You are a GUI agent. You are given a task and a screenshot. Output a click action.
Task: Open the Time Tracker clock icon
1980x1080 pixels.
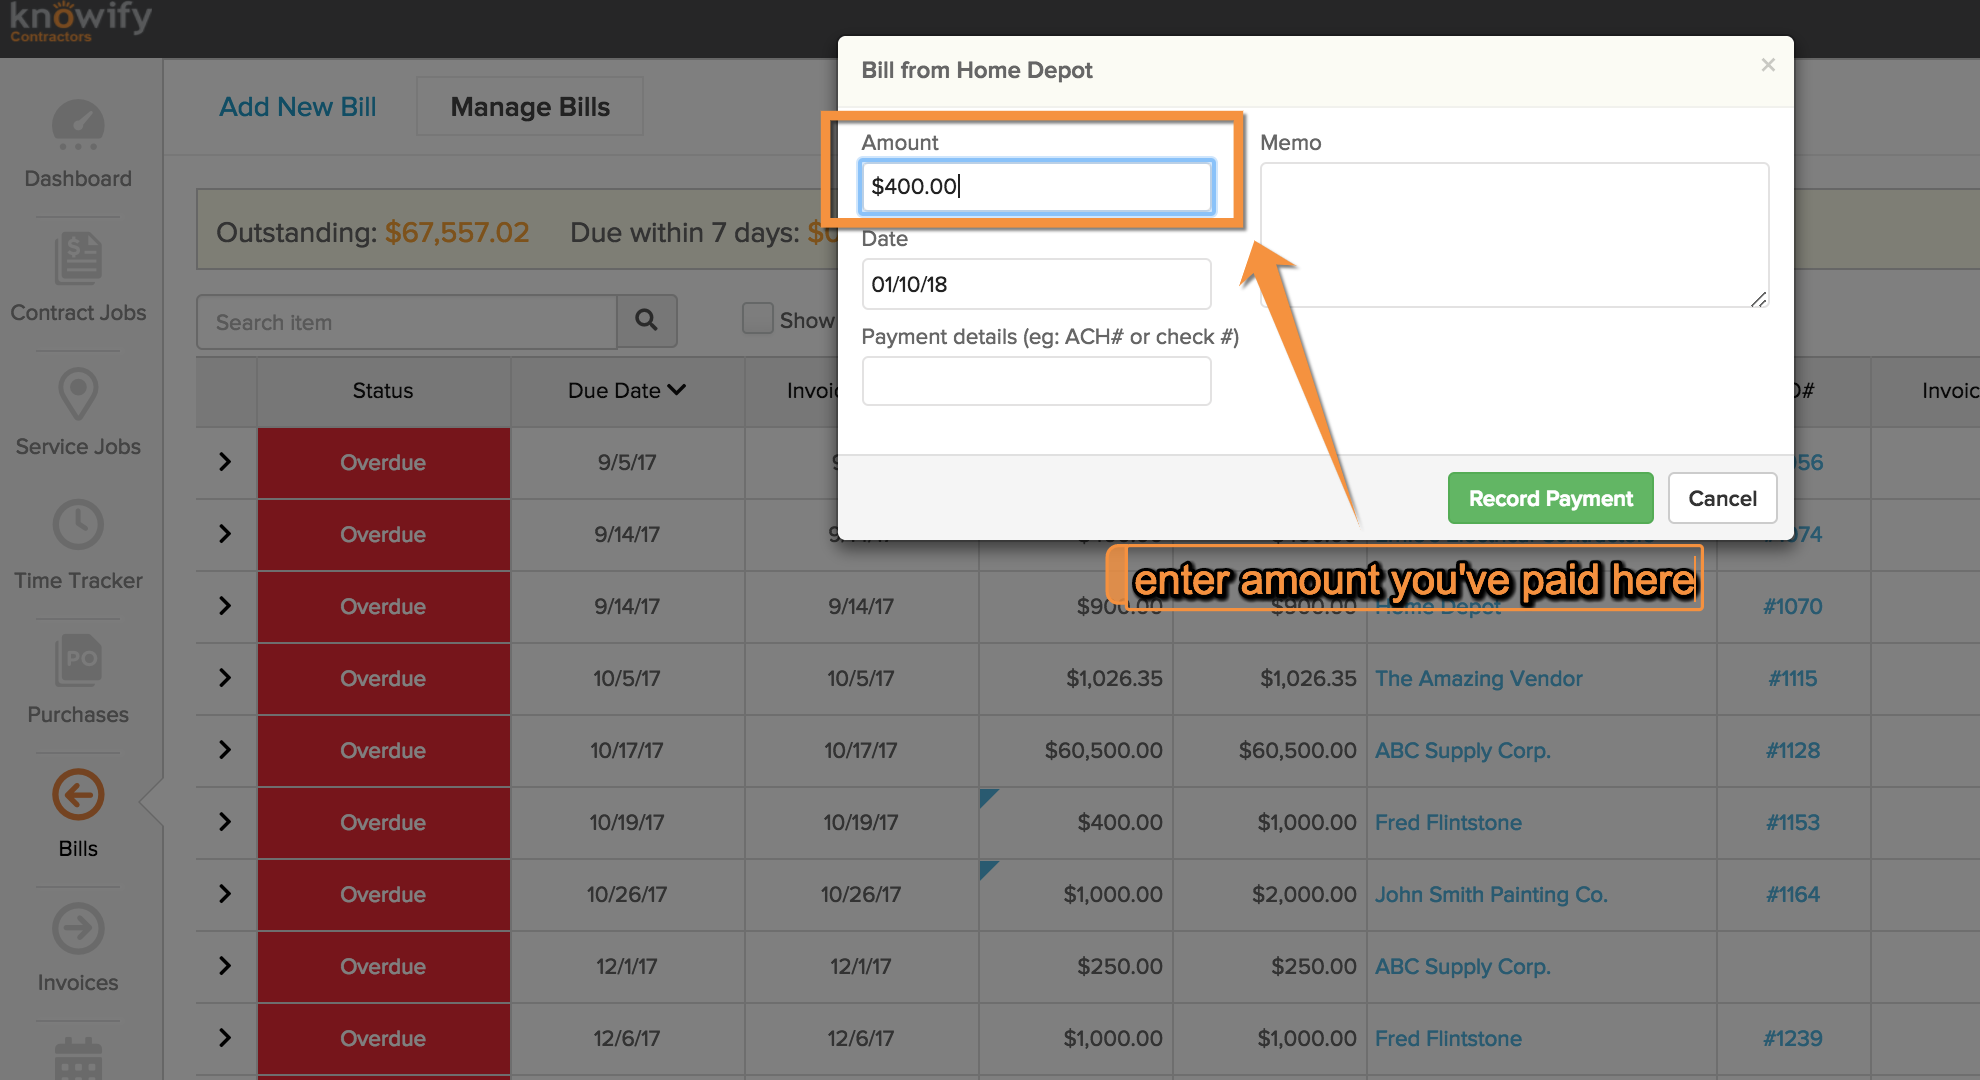pos(78,525)
